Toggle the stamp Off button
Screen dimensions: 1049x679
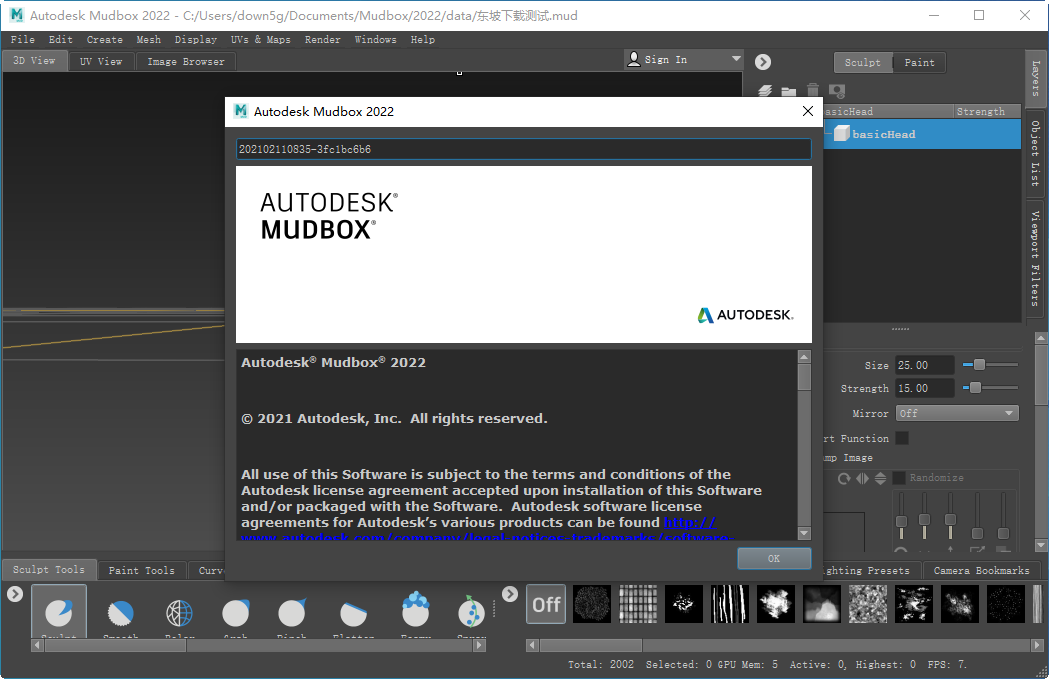pyautogui.click(x=545, y=604)
